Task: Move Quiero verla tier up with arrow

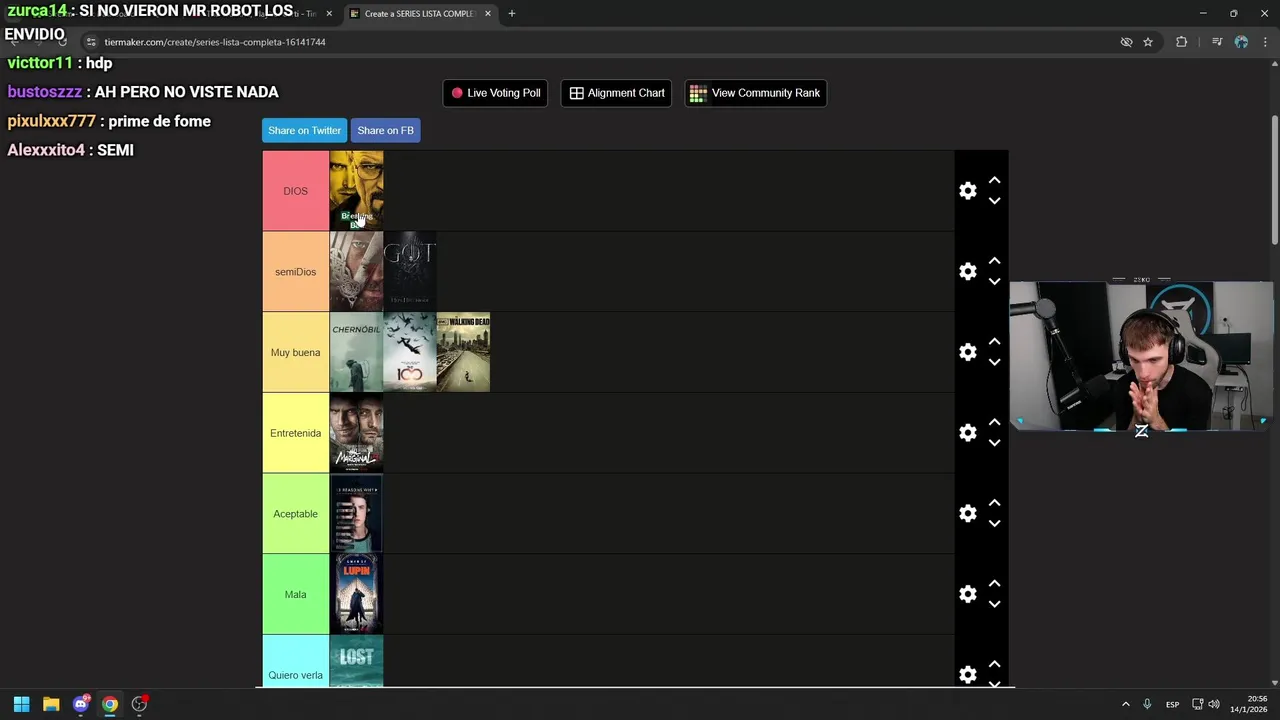Action: click(994, 665)
